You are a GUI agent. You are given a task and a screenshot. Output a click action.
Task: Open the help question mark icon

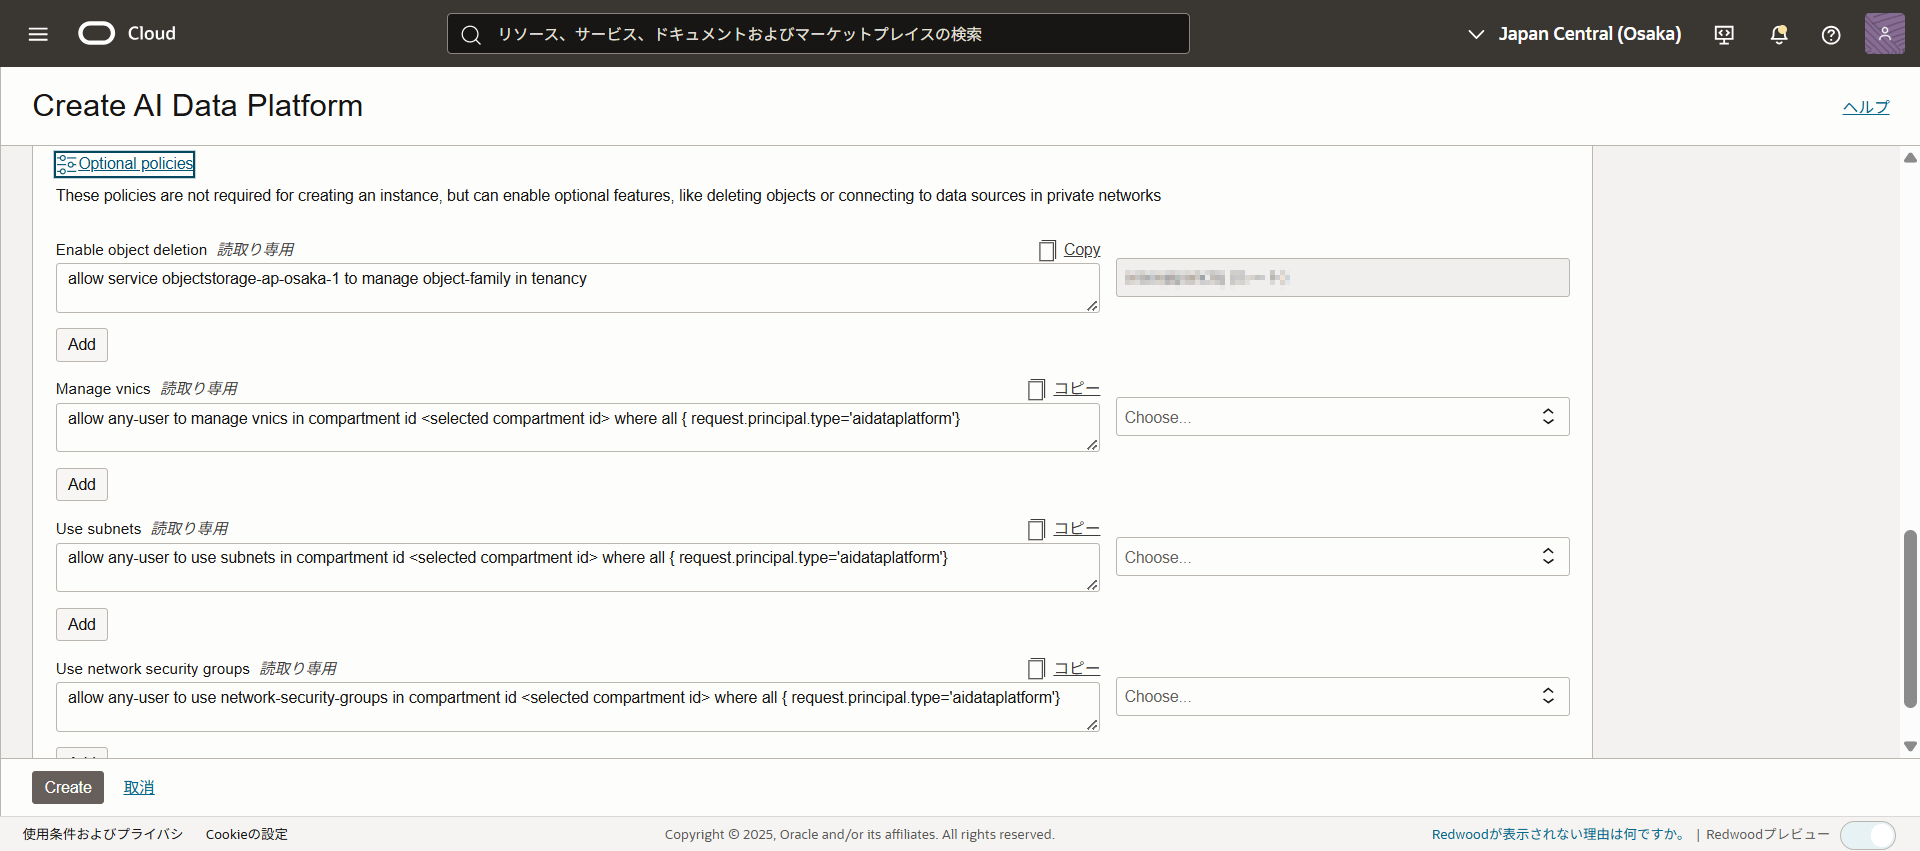tap(1831, 34)
